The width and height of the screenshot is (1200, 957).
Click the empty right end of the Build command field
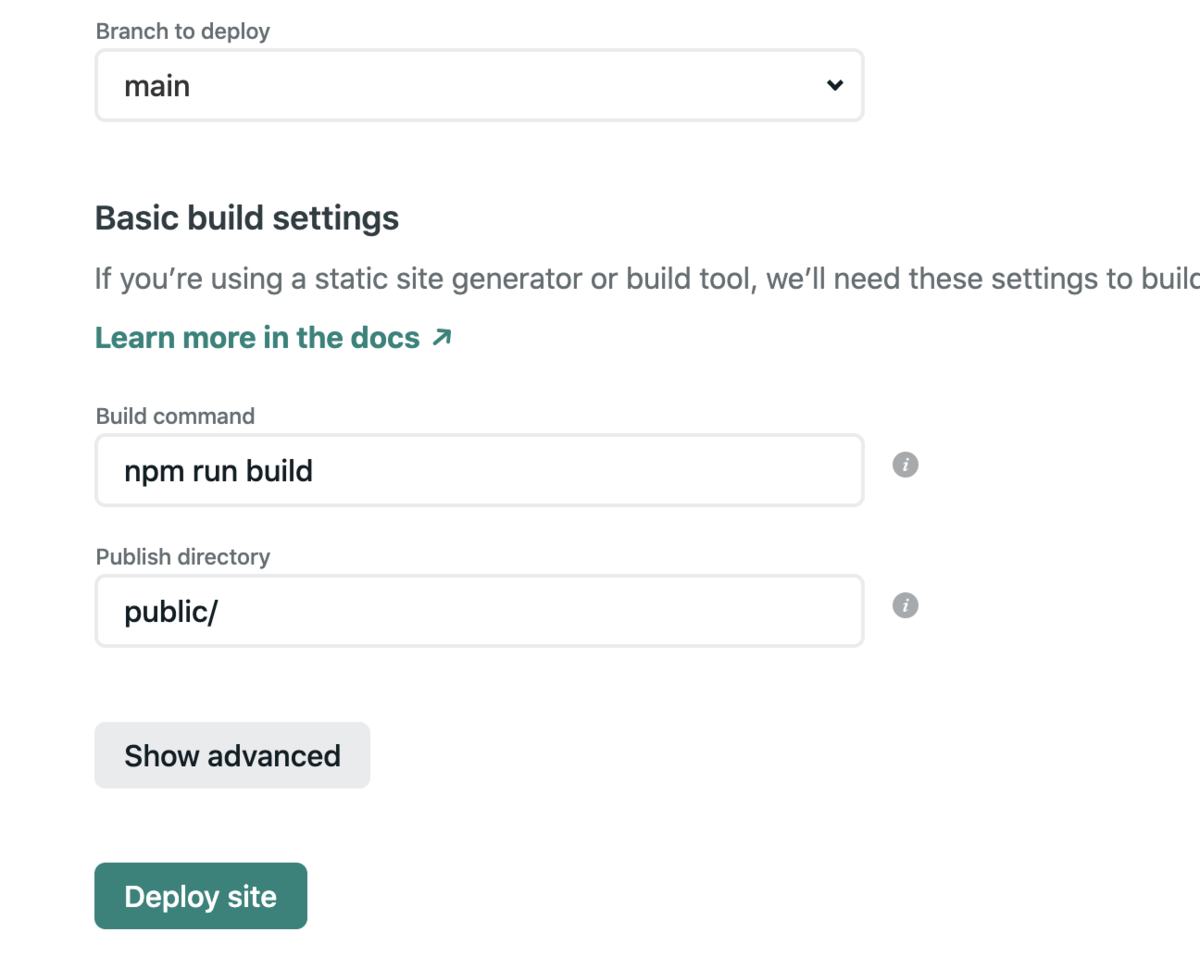tap(780, 470)
